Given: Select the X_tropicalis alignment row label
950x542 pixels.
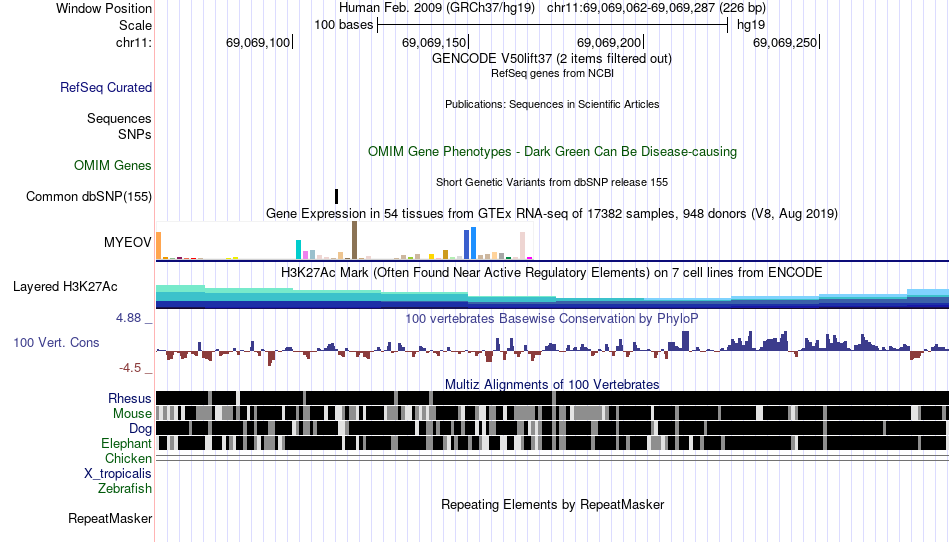Looking at the screenshot, I should [118, 474].
